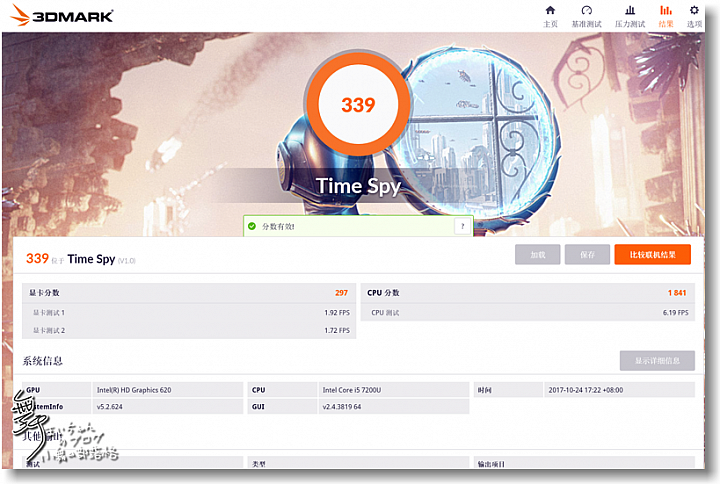Click the Save (保存) button
720x484 pixels.
(587, 254)
